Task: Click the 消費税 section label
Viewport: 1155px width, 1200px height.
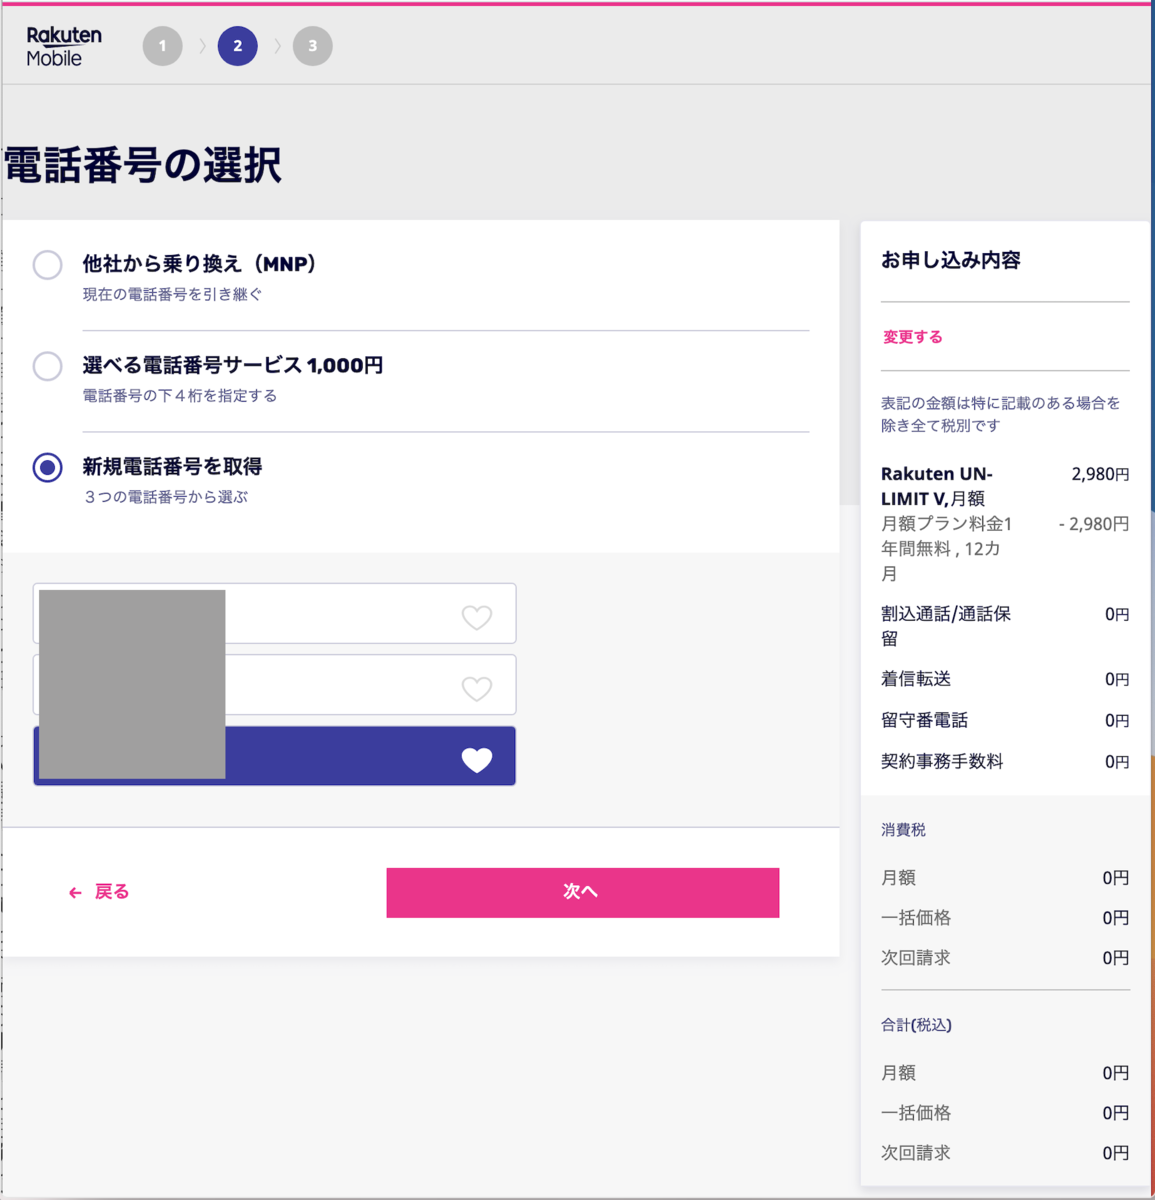Action: click(903, 830)
